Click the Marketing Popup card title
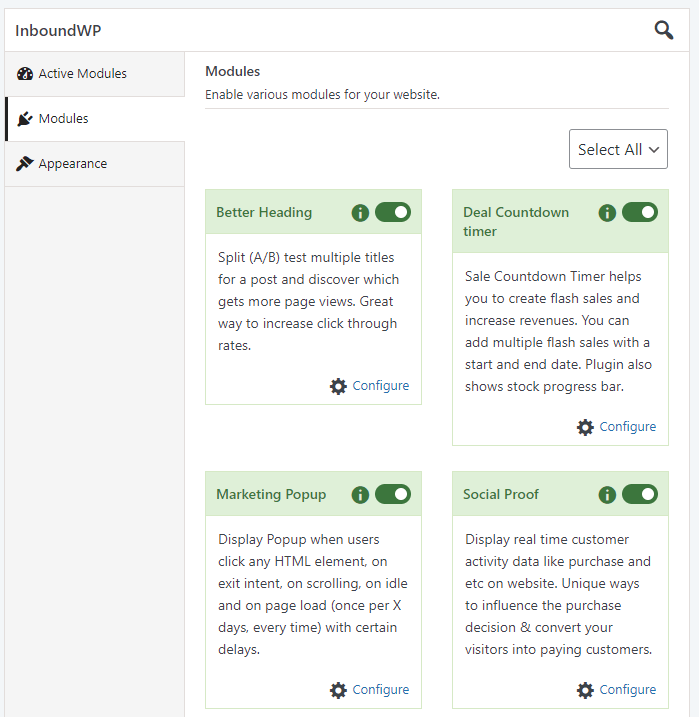This screenshot has height=717, width=699. [271, 494]
